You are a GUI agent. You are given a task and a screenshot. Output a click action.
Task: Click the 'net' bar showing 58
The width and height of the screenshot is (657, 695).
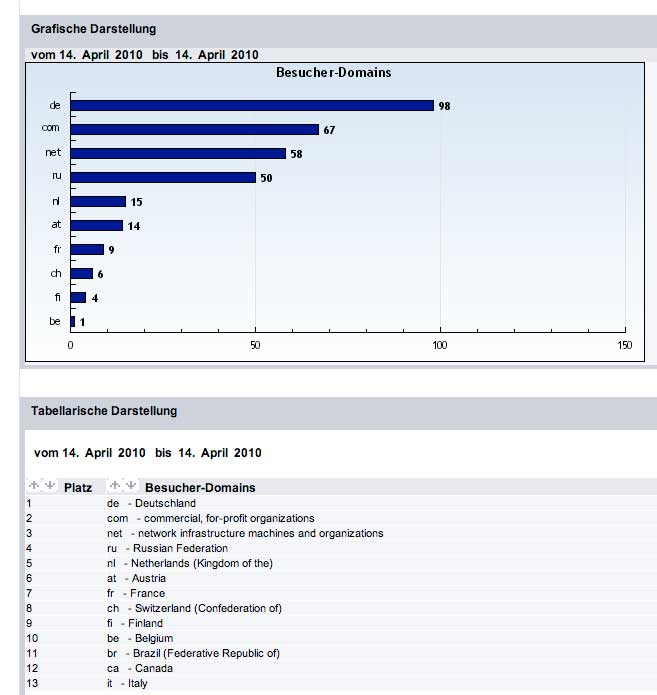[178, 153]
